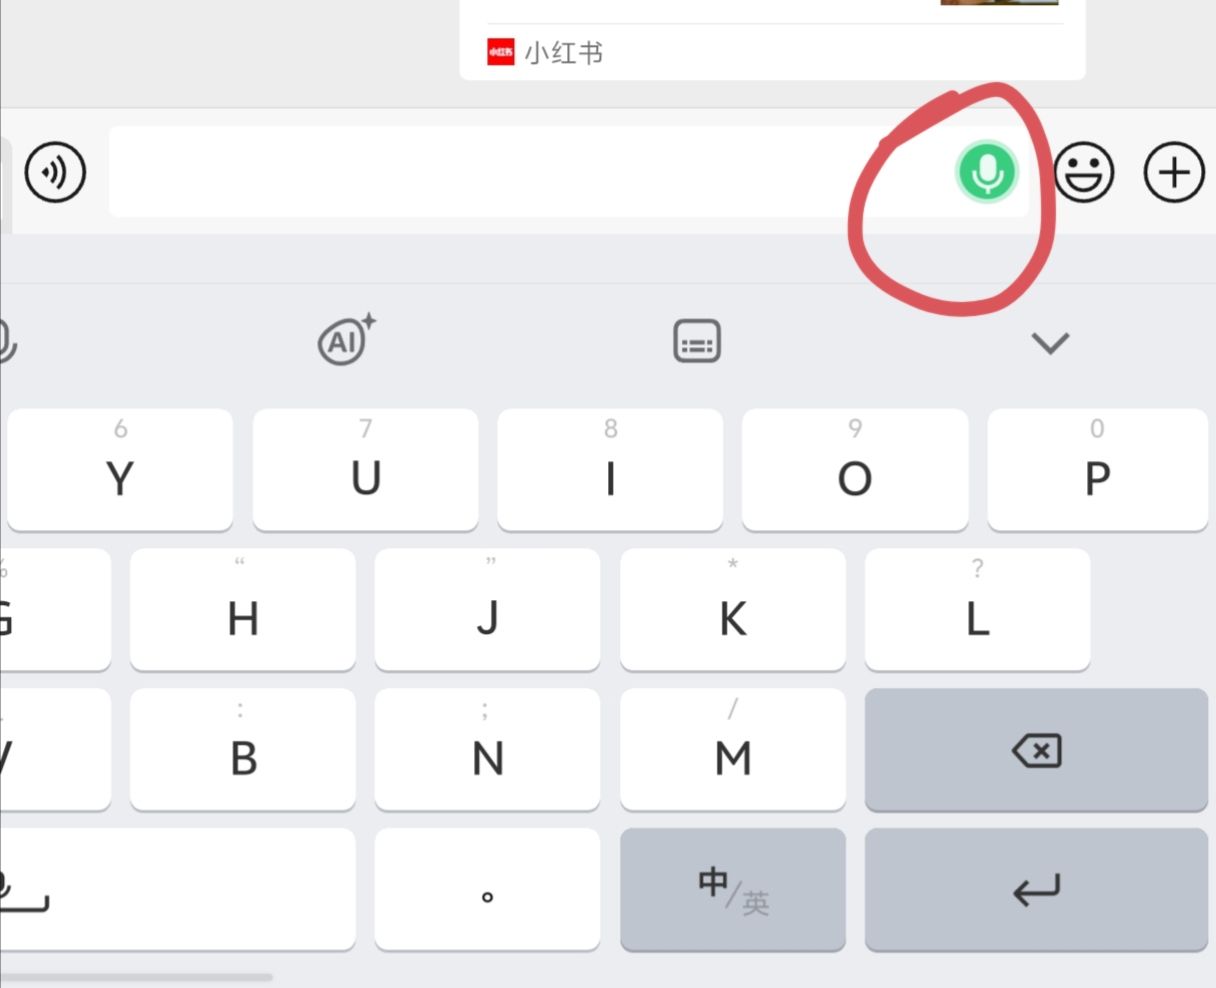The image size is (1216, 988).
Task: Tap the L key
Action: coord(977,610)
